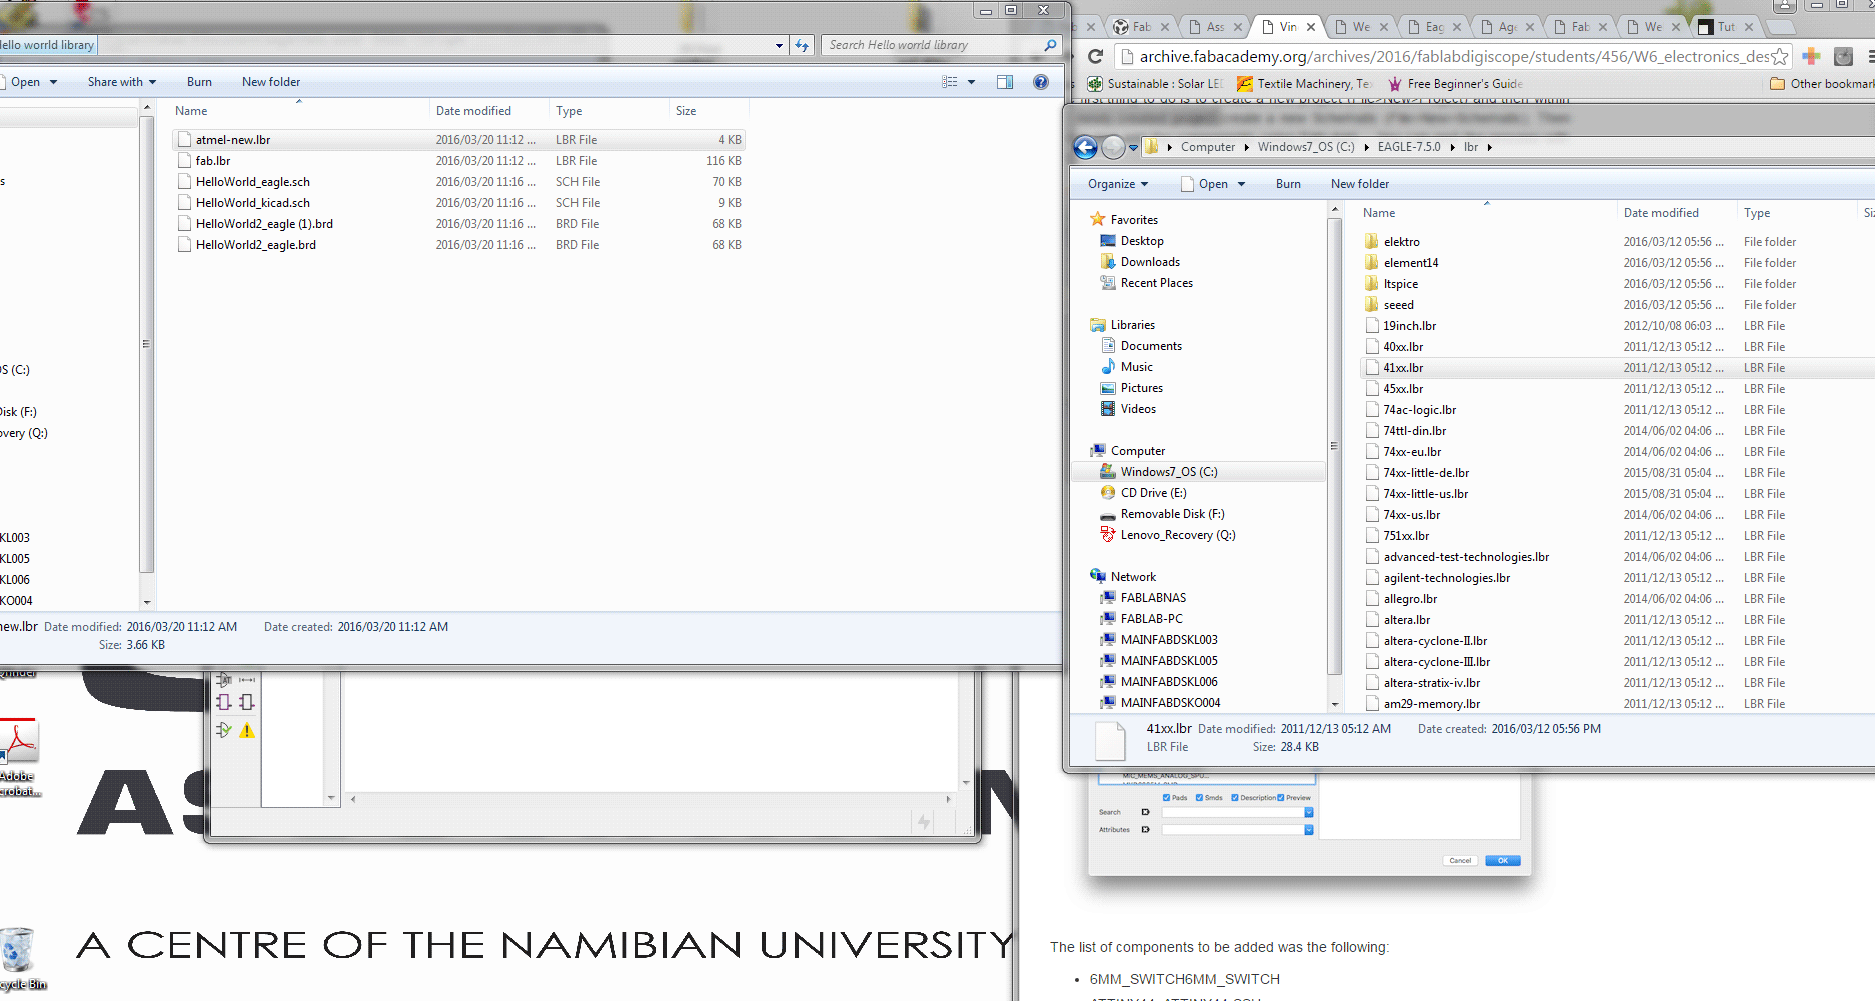Select Windows7_OS (C:) in navigation pane
This screenshot has width=1875, height=1001.
(x=1168, y=472)
